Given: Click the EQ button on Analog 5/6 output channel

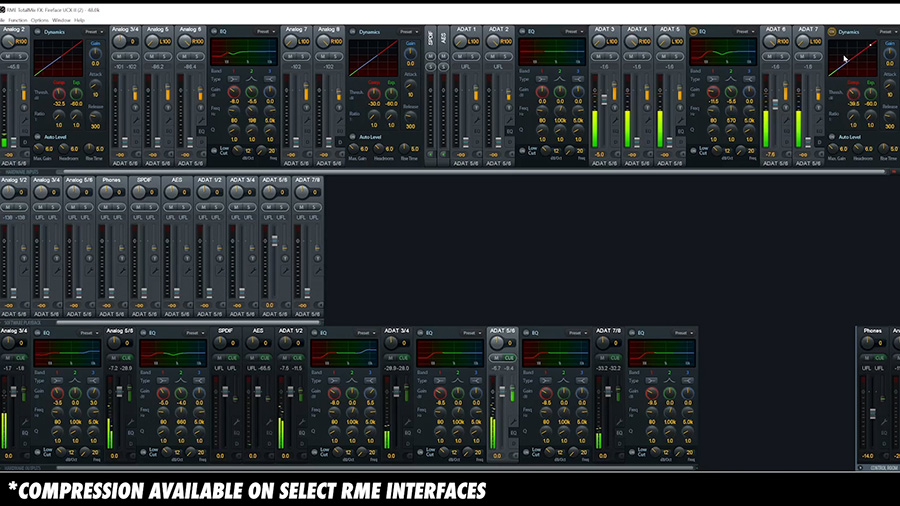Looking at the screenshot, I should 131,433.
